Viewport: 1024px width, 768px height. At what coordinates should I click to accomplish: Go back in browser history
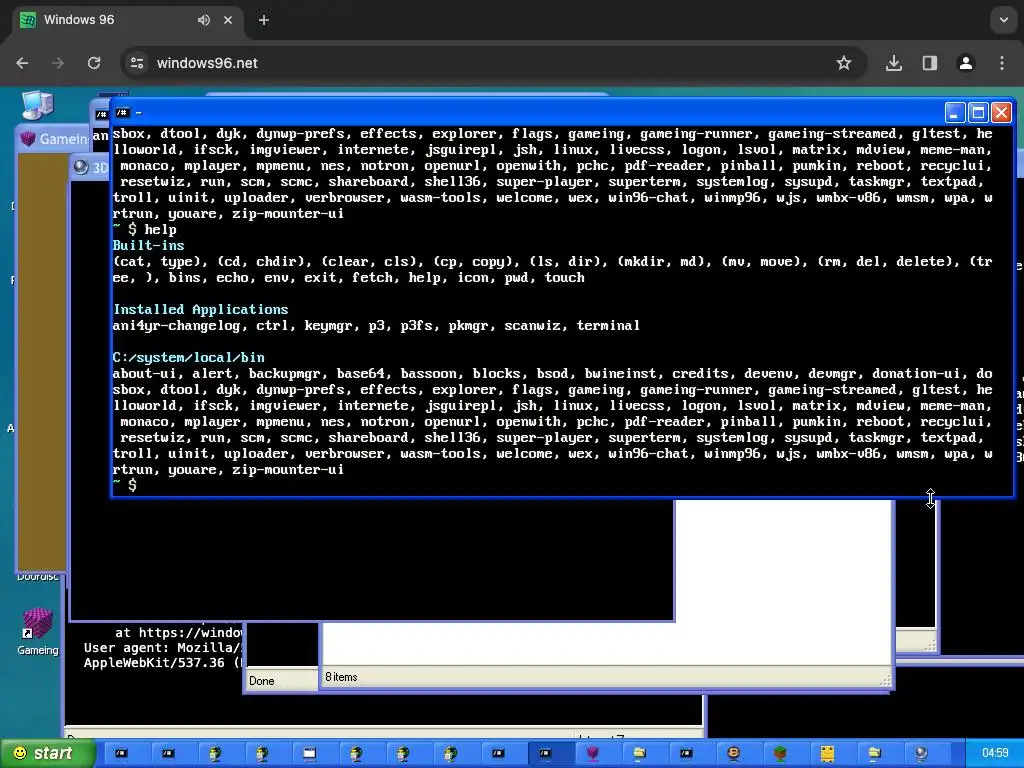[22, 63]
